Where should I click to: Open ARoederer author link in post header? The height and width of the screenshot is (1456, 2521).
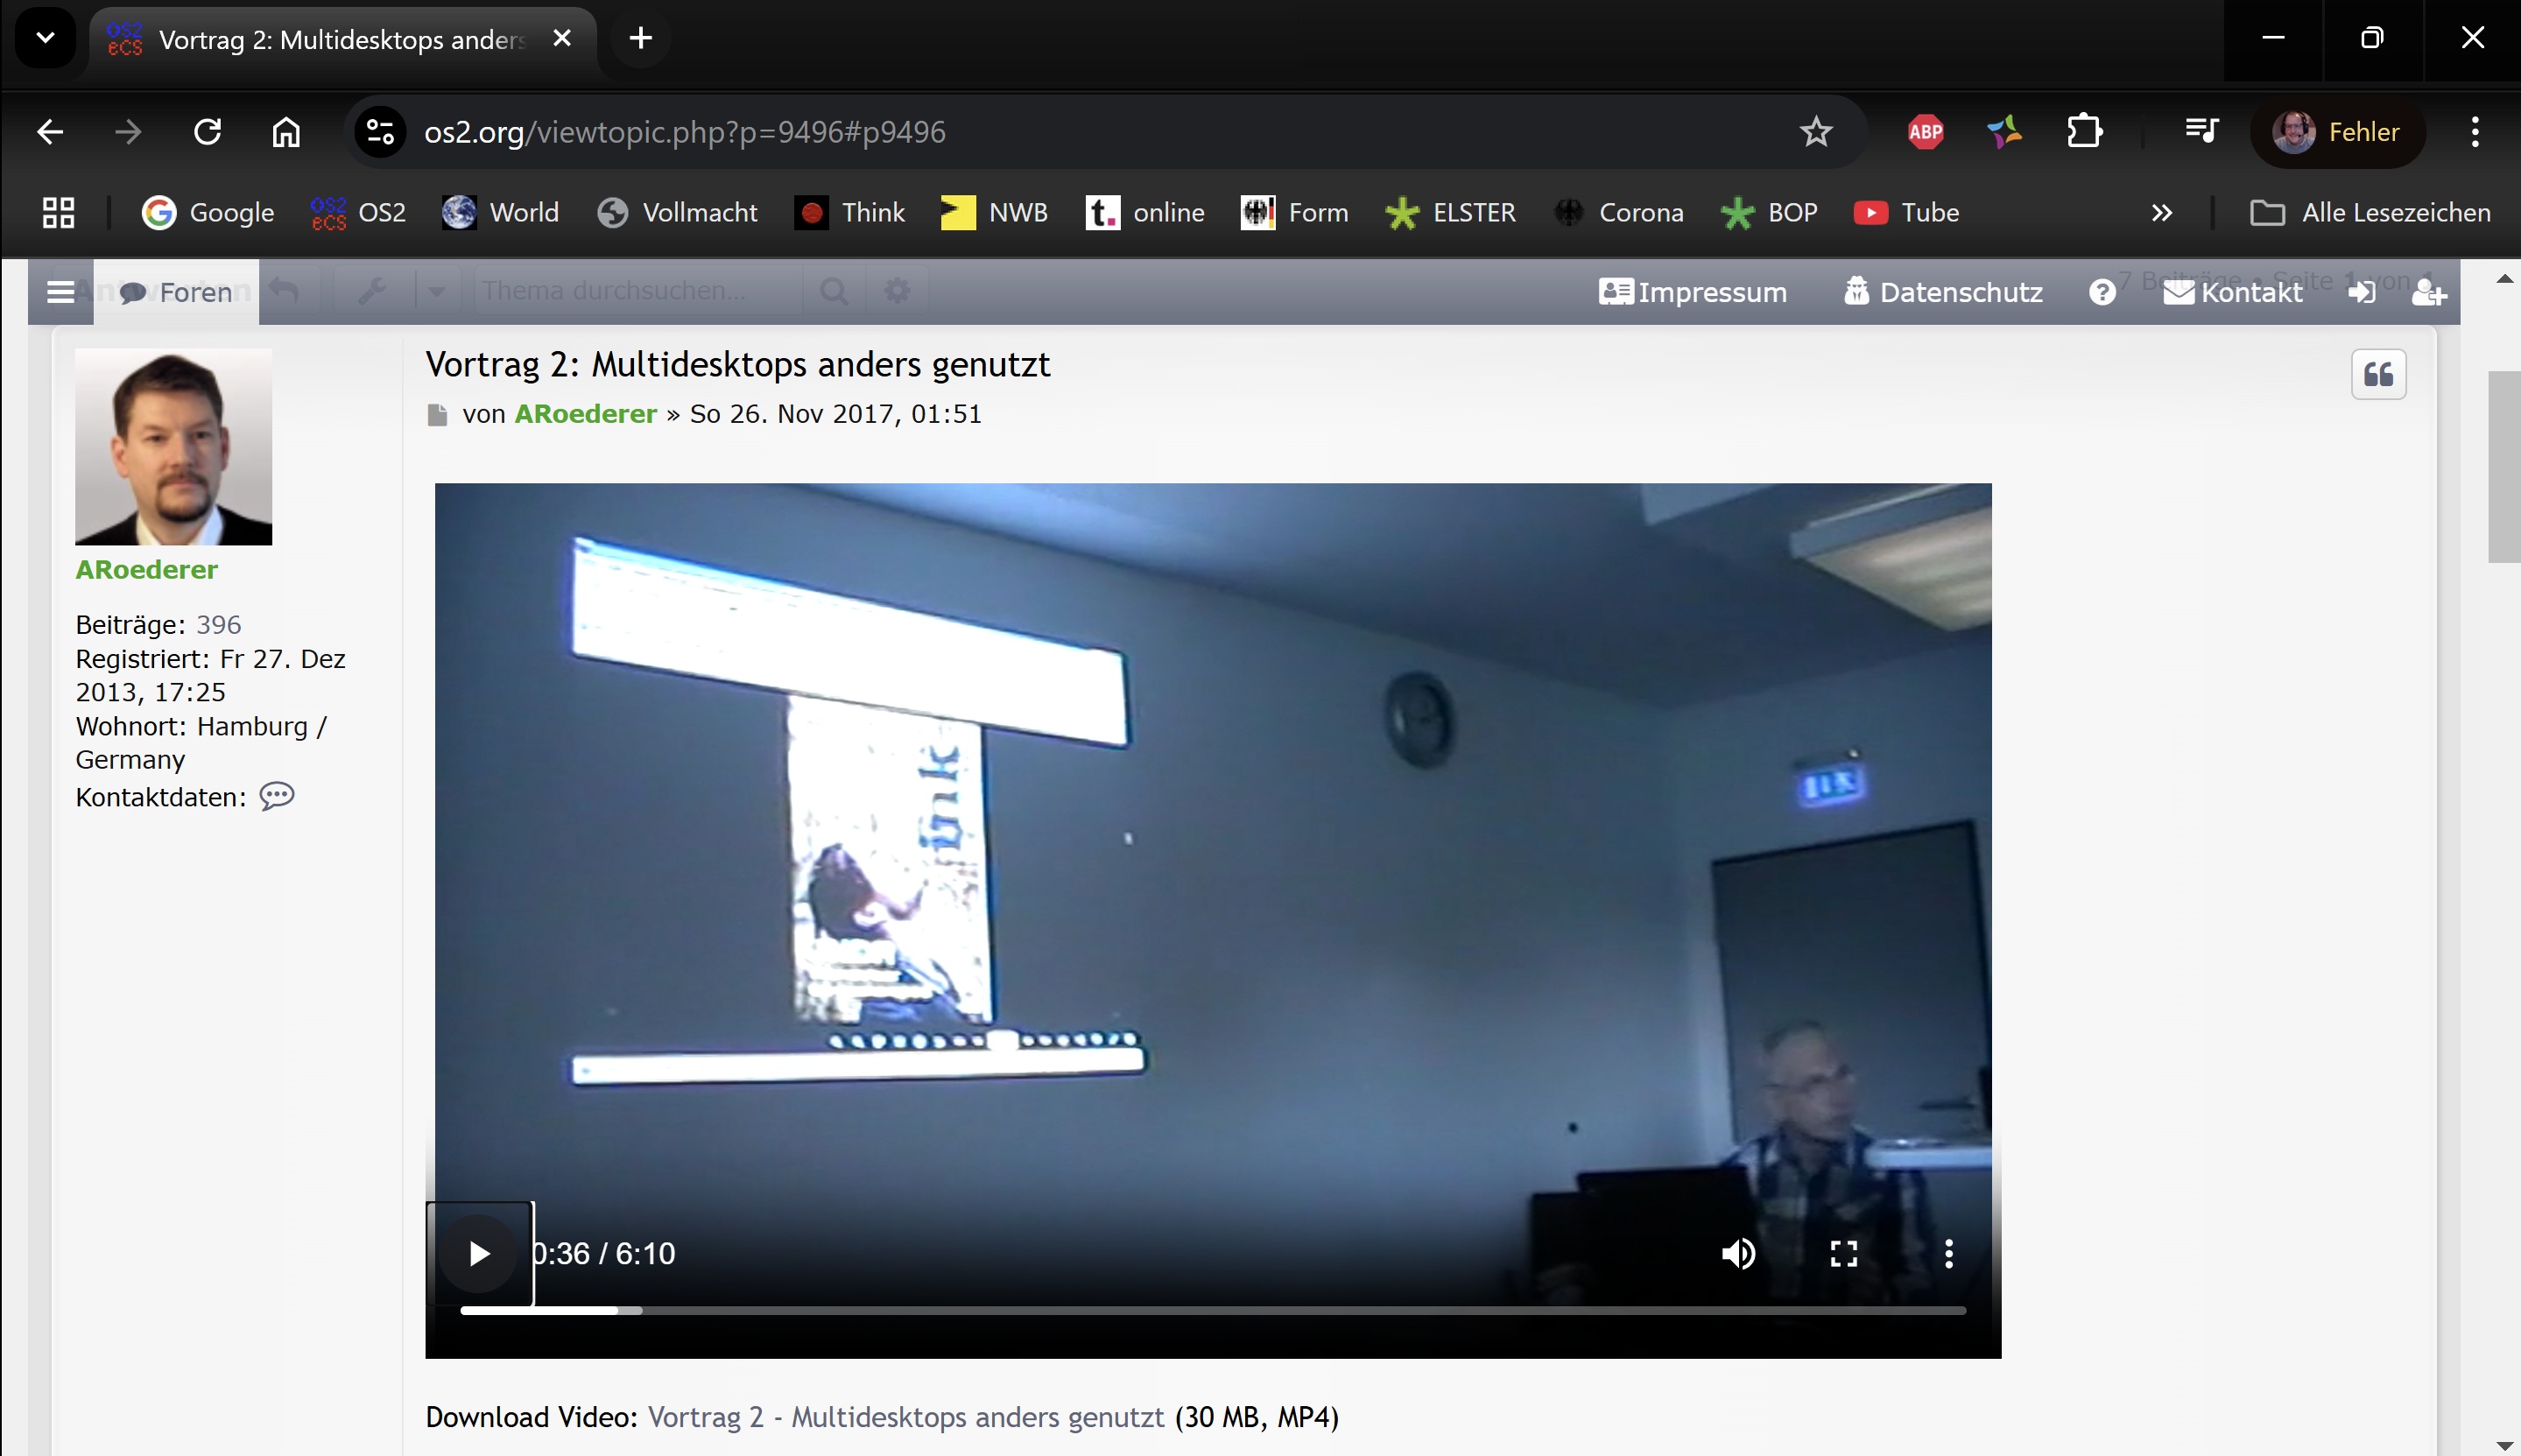click(x=585, y=414)
